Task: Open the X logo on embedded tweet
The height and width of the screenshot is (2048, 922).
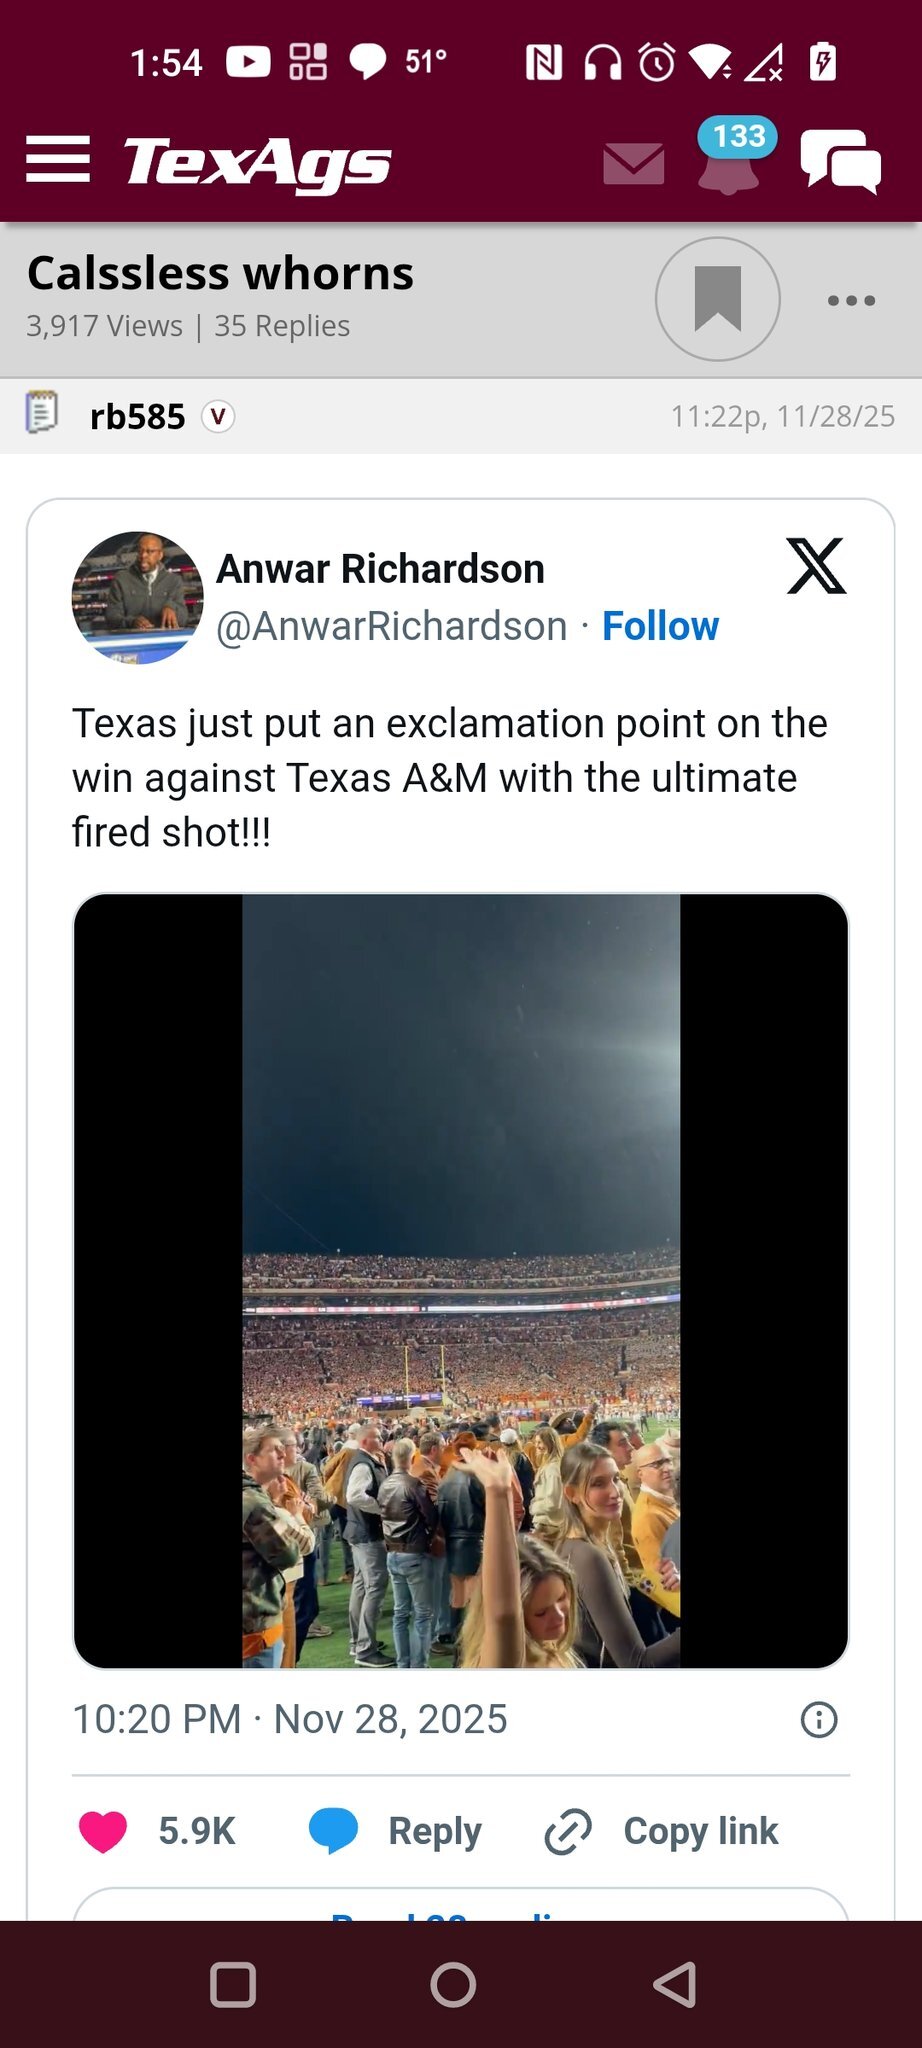Action: click(x=816, y=566)
